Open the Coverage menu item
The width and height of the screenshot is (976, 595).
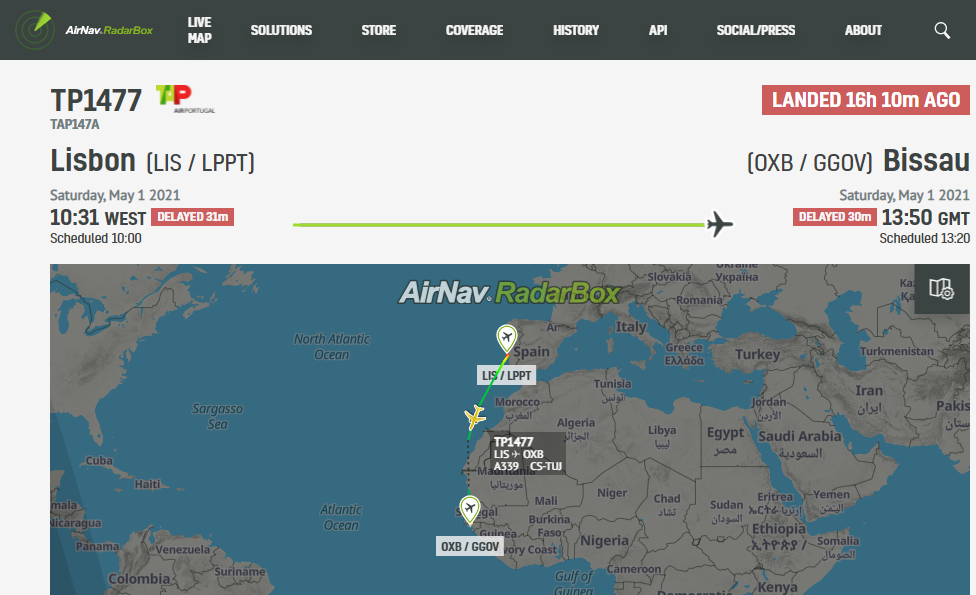click(x=474, y=30)
